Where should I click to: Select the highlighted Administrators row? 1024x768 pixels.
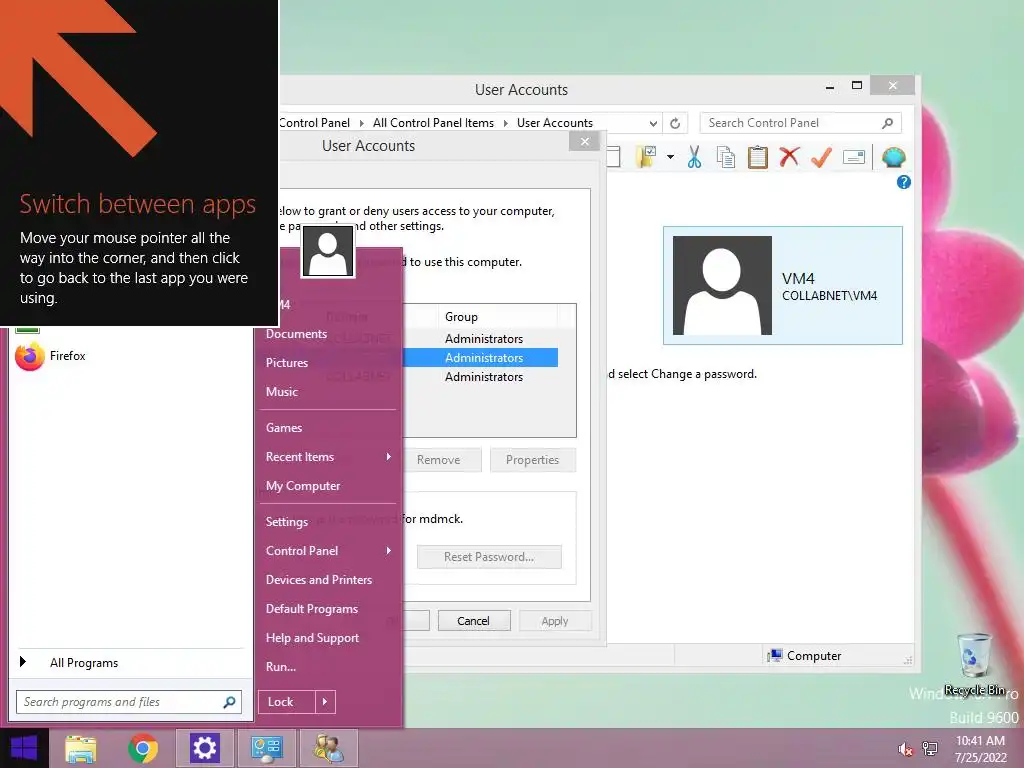tap(481, 358)
